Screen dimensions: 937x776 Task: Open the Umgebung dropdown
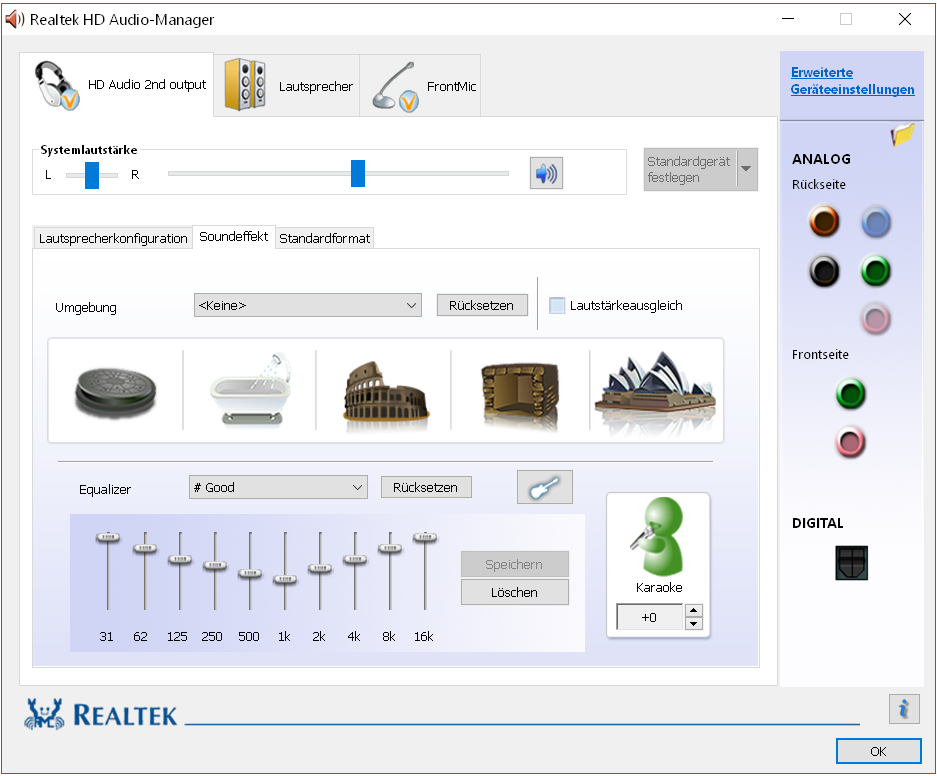pos(308,305)
